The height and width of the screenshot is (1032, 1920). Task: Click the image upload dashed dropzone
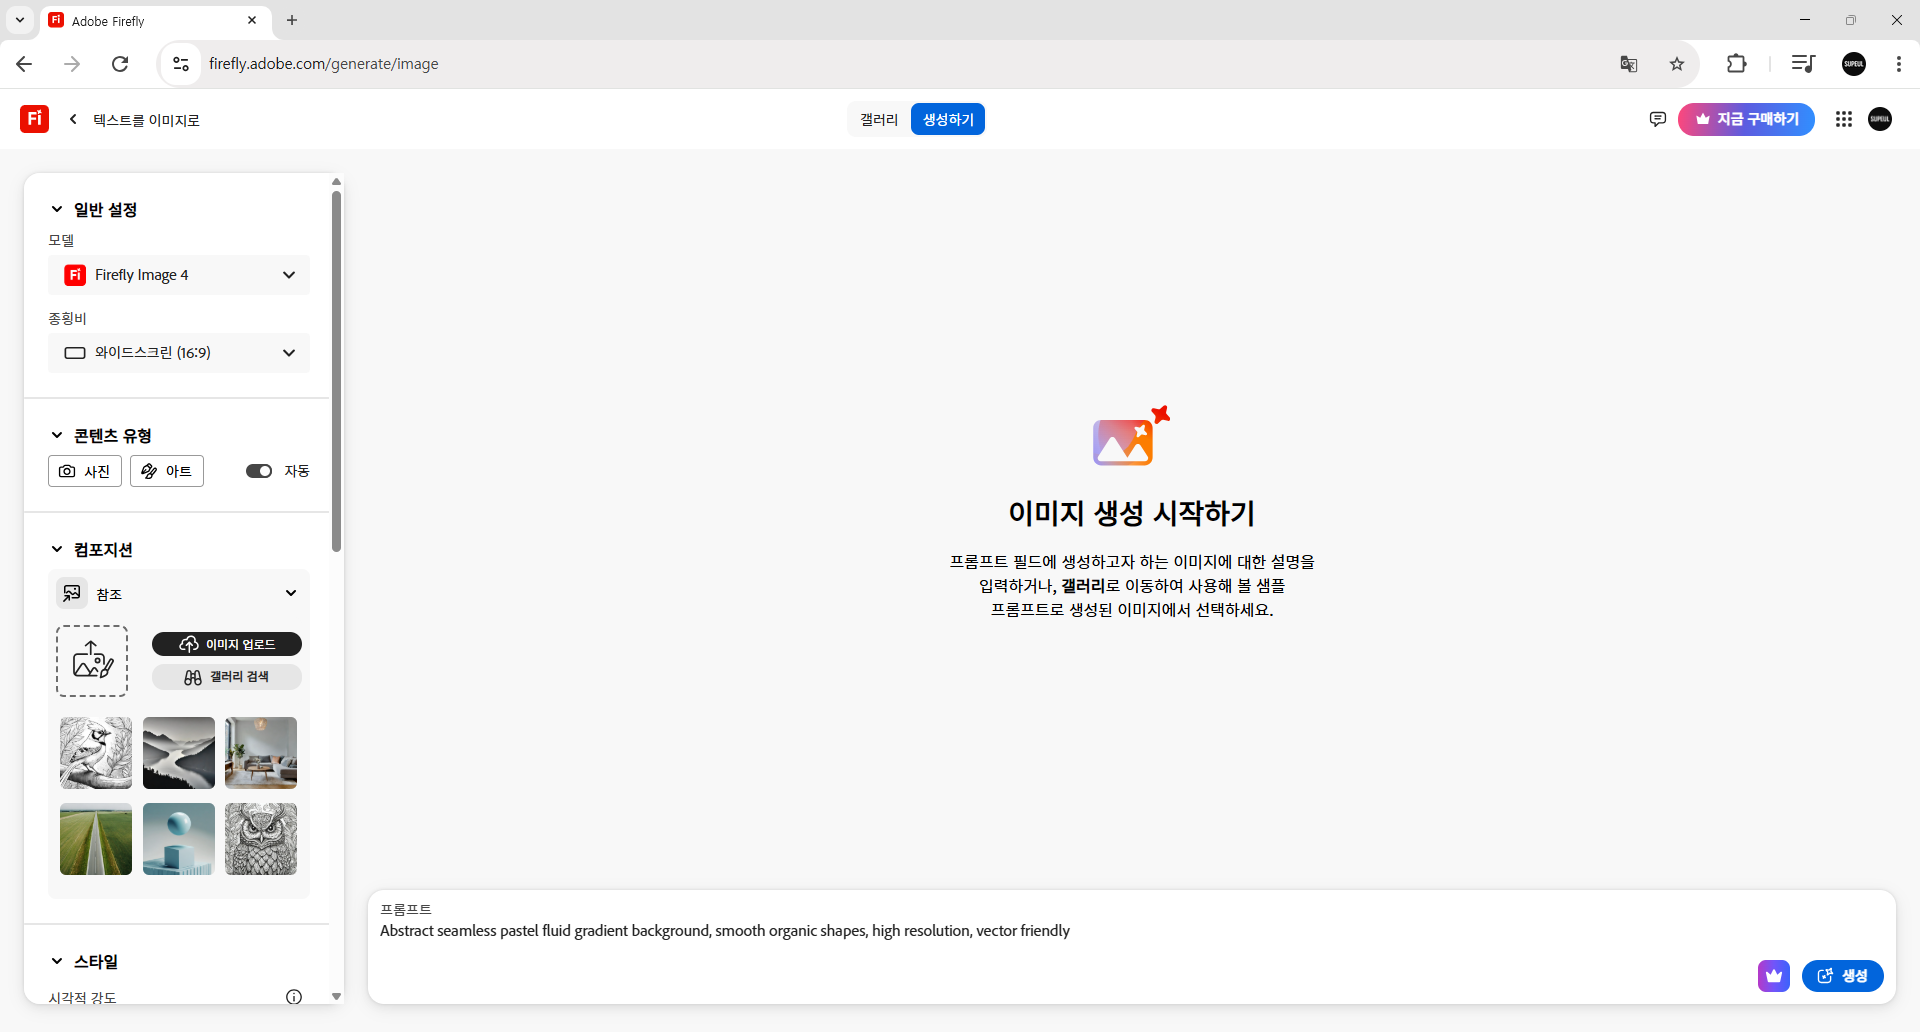point(92,661)
